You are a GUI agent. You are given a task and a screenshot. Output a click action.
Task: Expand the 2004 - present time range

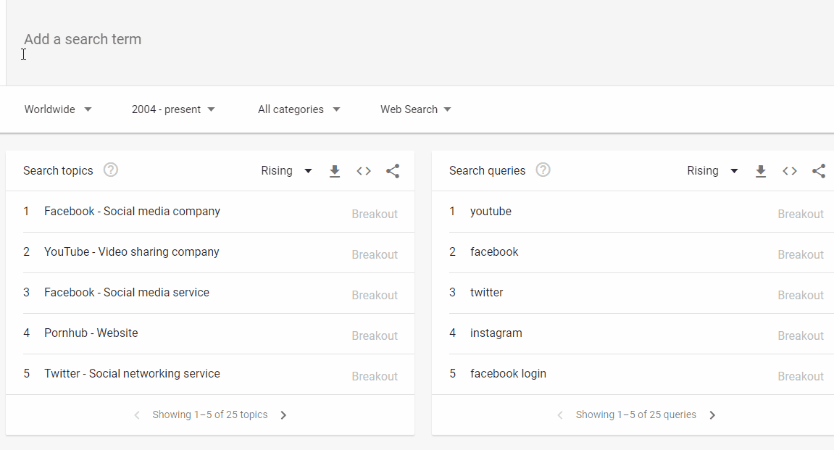(173, 109)
